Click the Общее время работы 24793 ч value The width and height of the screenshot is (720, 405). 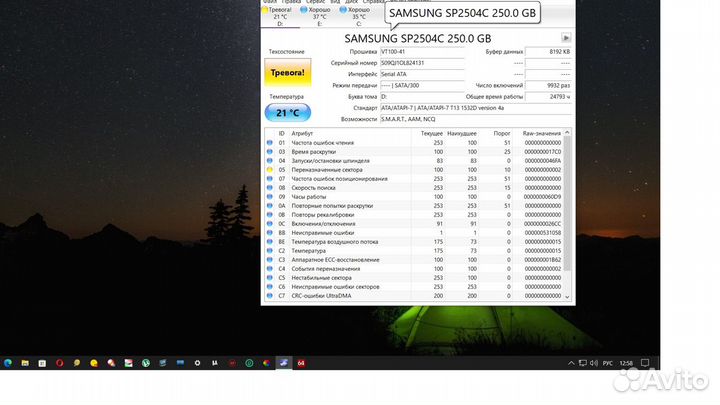548,97
